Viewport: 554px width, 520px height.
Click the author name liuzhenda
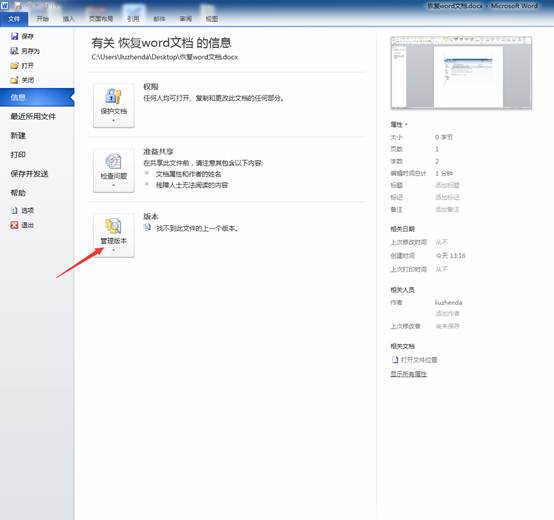pyautogui.click(x=448, y=302)
